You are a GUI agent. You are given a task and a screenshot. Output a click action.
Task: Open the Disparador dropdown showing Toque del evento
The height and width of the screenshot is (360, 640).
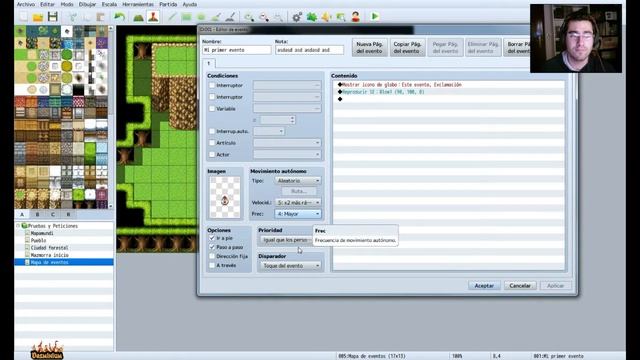click(291, 266)
